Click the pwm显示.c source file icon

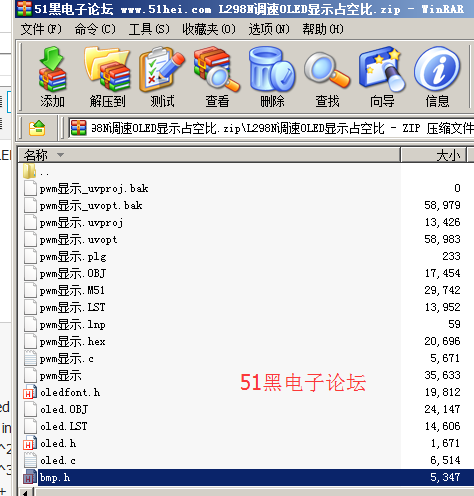click(30, 358)
